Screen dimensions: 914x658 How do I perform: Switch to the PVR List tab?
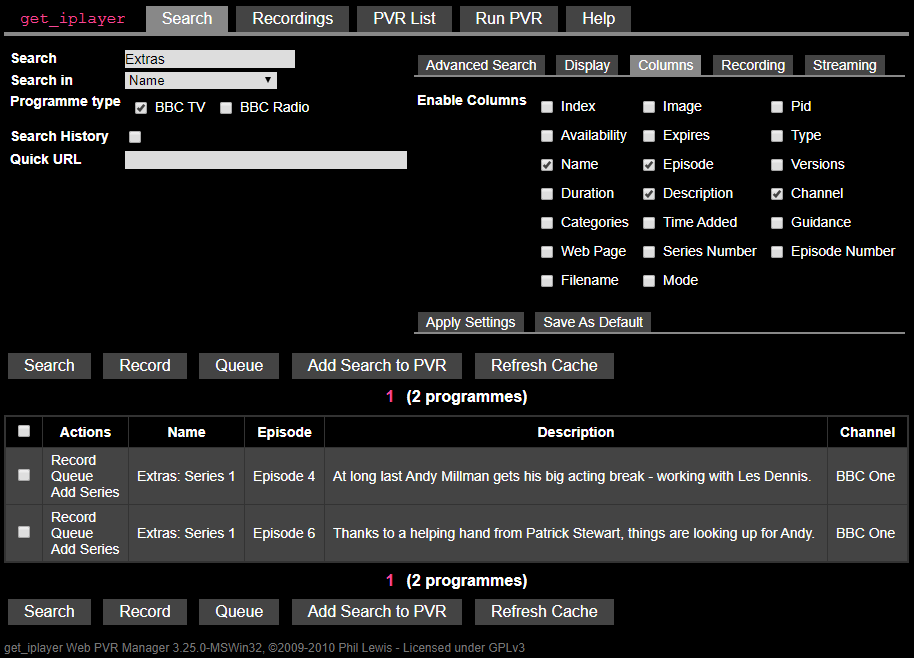(404, 19)
